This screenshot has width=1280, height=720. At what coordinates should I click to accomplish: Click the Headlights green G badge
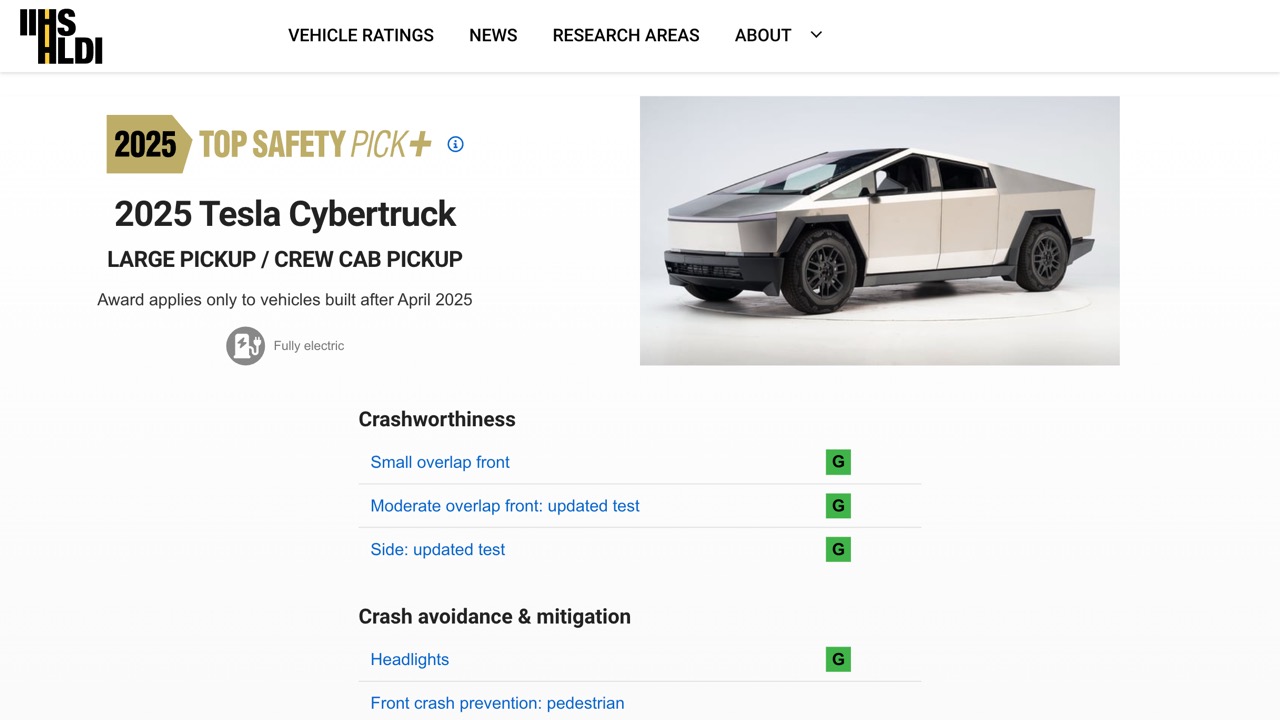[838, 659]
